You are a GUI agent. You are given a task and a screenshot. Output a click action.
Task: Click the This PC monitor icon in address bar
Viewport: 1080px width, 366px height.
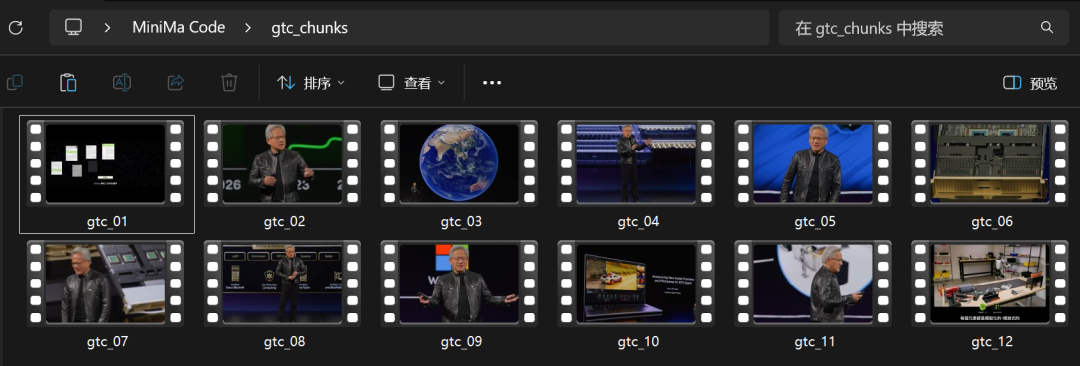(x=73, y=28)
